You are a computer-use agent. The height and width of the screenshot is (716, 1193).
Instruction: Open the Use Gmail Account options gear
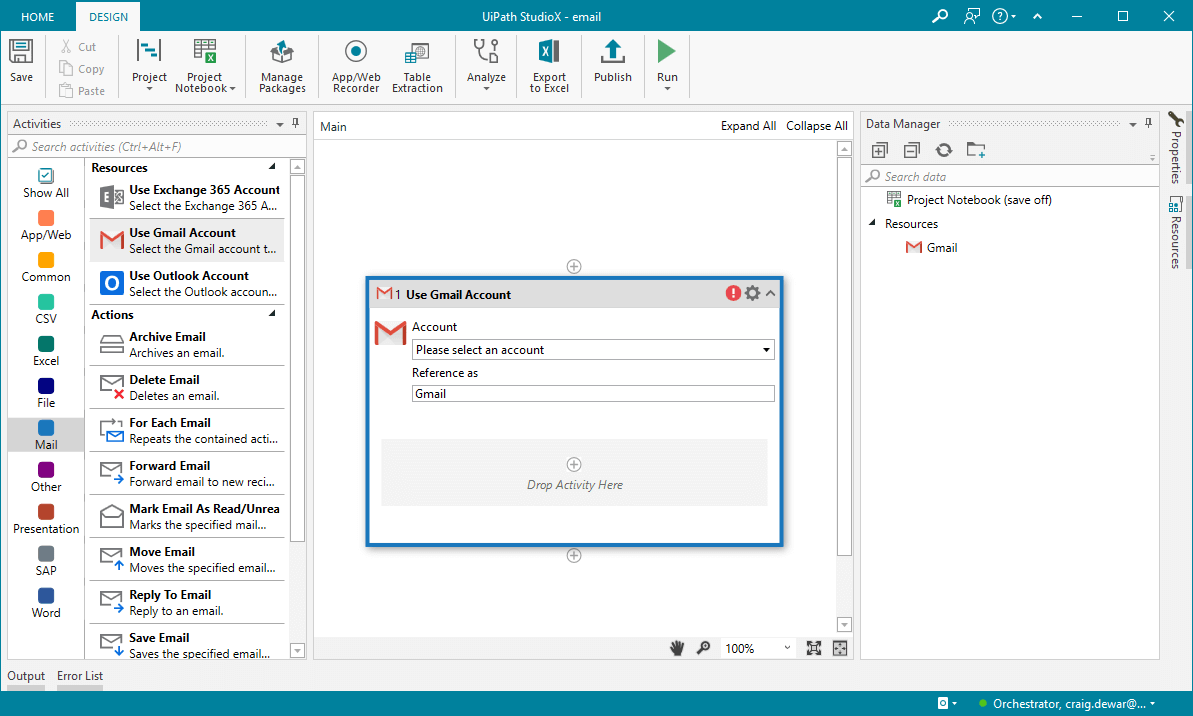pos(752,293)
